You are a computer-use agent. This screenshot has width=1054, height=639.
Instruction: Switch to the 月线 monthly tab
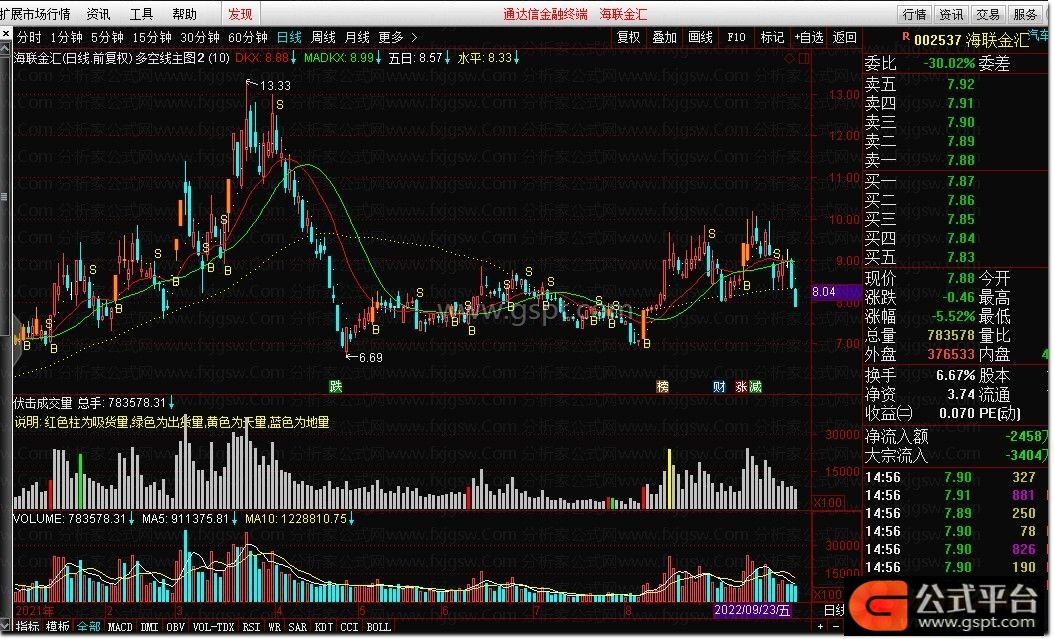coord(357,38)
